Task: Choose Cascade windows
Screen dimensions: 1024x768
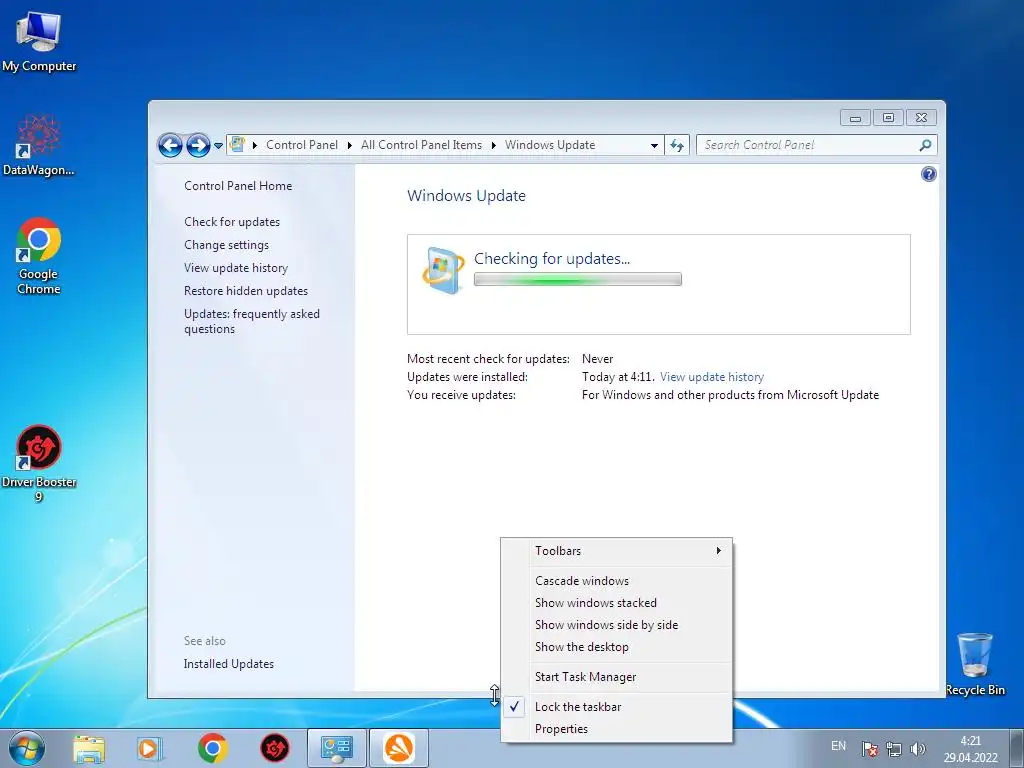Action: (x=616, y=581)
